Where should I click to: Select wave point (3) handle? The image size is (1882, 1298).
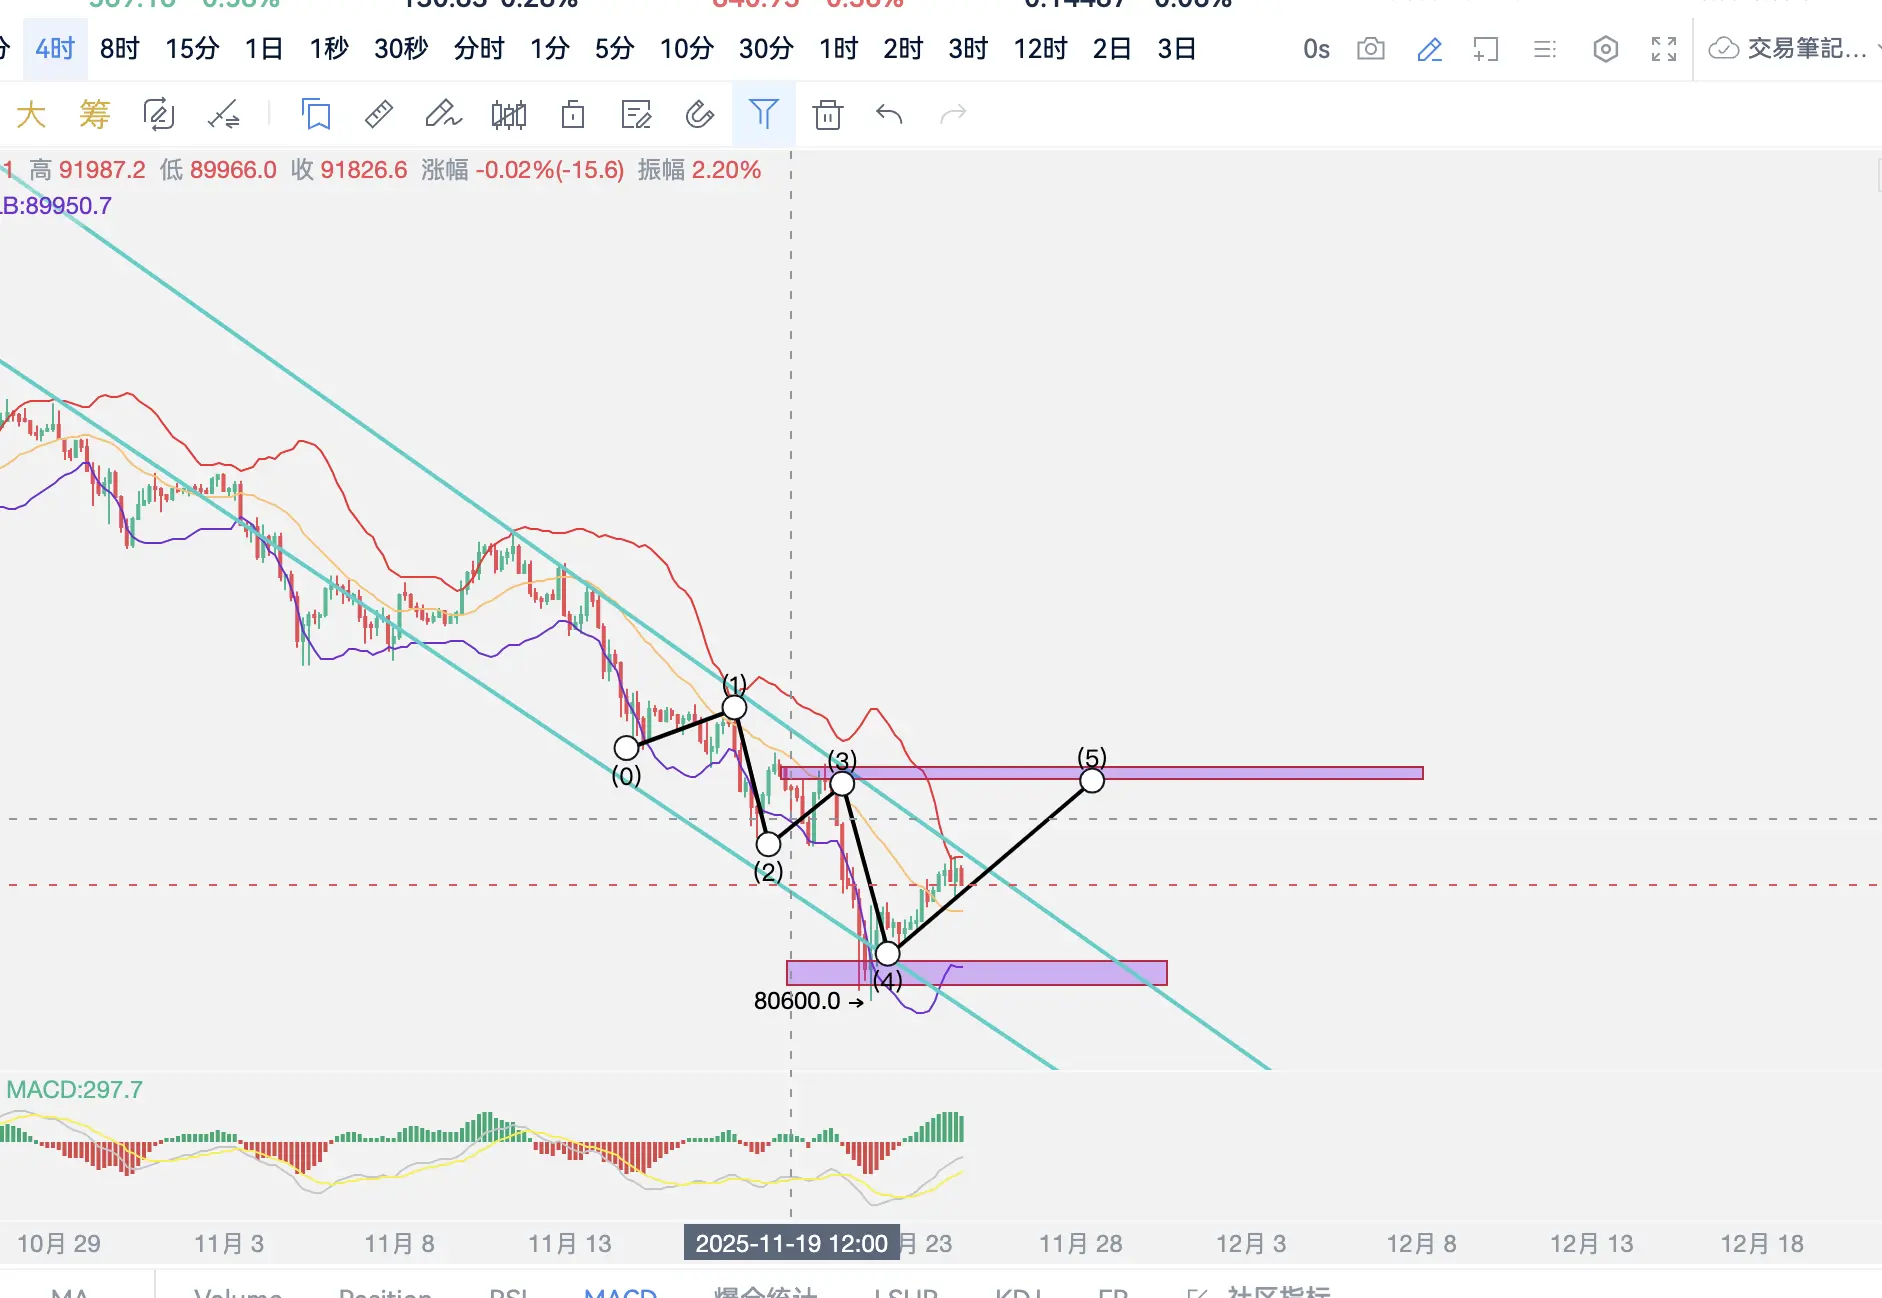[842, 784]
